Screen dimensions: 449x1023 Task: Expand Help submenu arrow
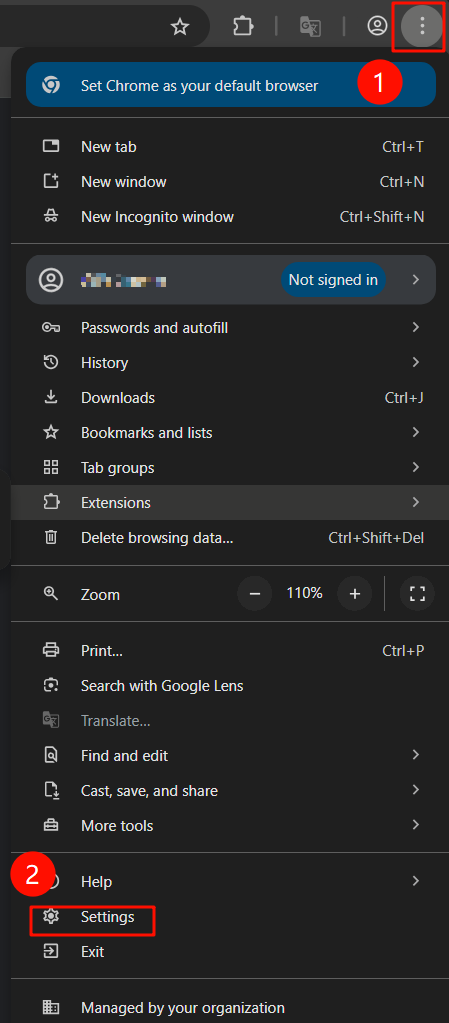click(416, 881)
